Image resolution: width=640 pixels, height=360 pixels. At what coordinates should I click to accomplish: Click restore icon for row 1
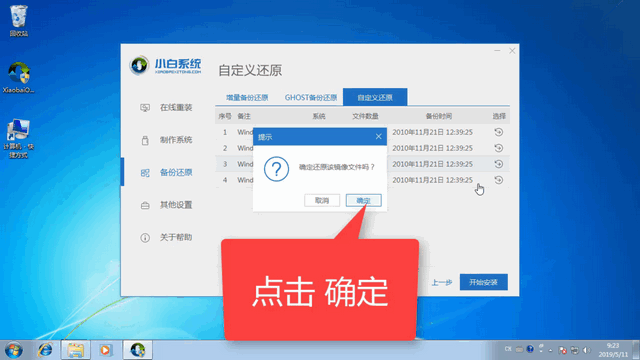498,132
